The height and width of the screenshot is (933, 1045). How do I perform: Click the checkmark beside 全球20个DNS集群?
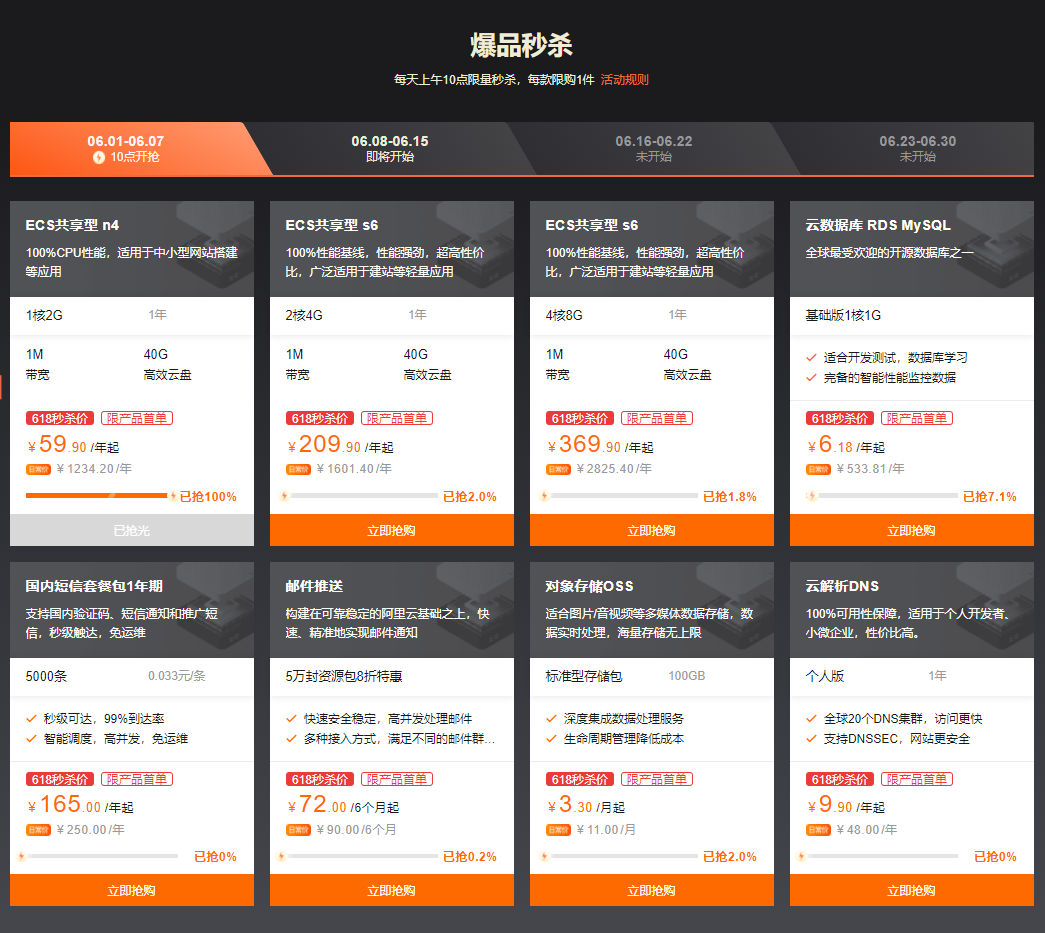pos(811,718)
